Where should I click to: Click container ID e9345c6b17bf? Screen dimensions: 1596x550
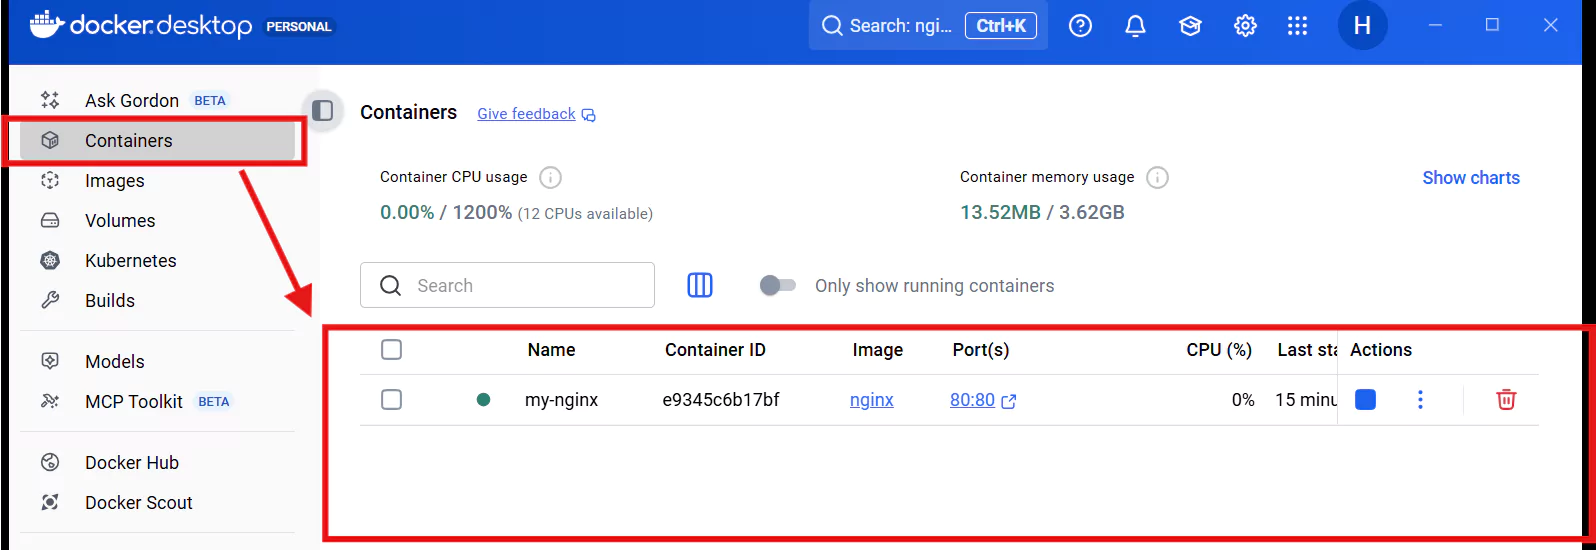[721, 400]
